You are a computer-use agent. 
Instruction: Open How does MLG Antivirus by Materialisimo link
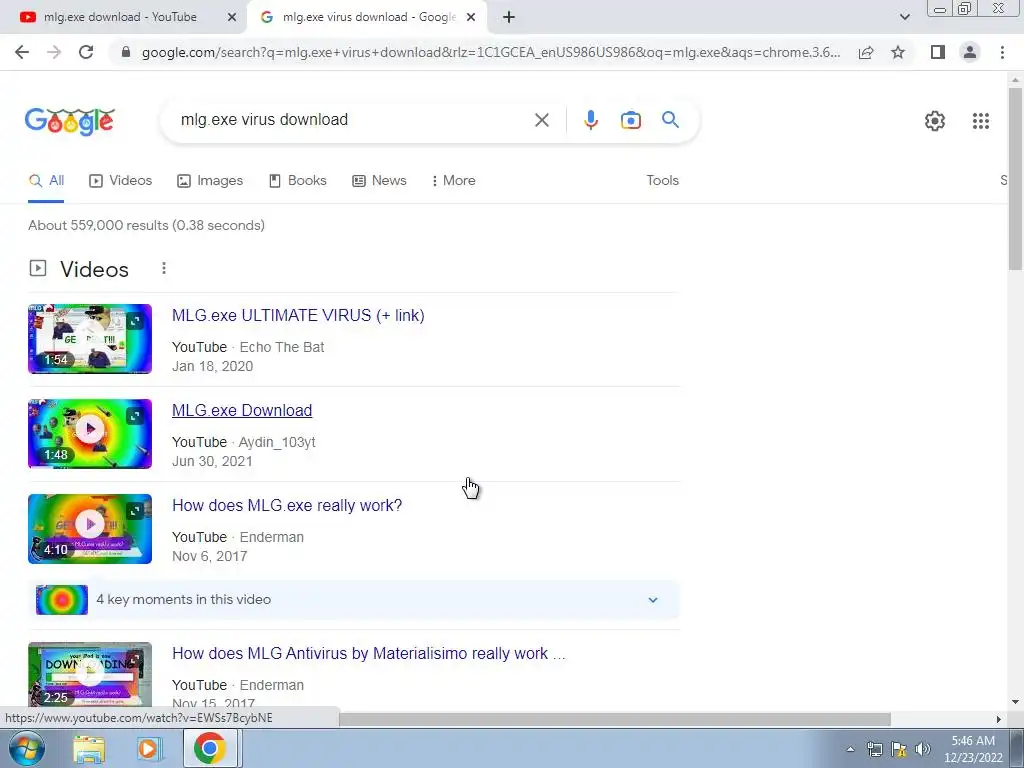(x=368, y=654)
